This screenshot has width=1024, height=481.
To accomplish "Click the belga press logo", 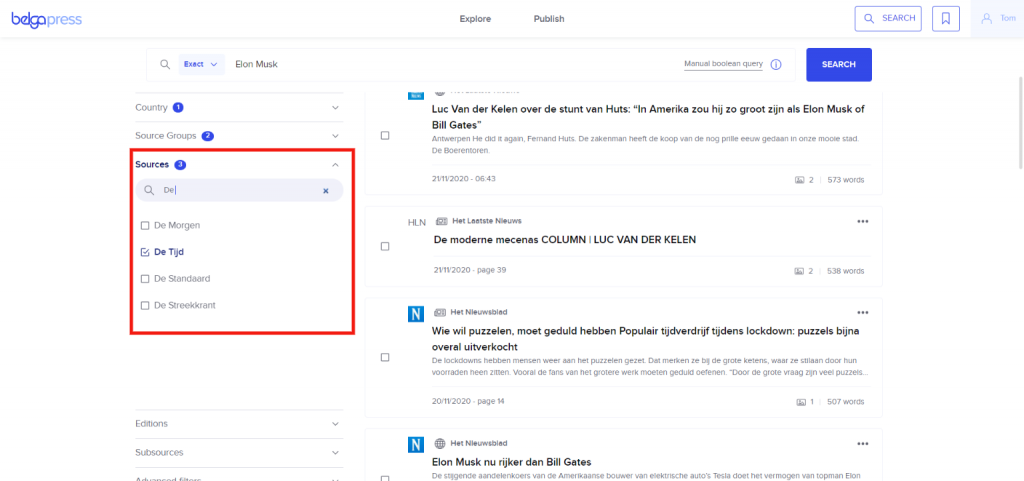I will point(46,20).
